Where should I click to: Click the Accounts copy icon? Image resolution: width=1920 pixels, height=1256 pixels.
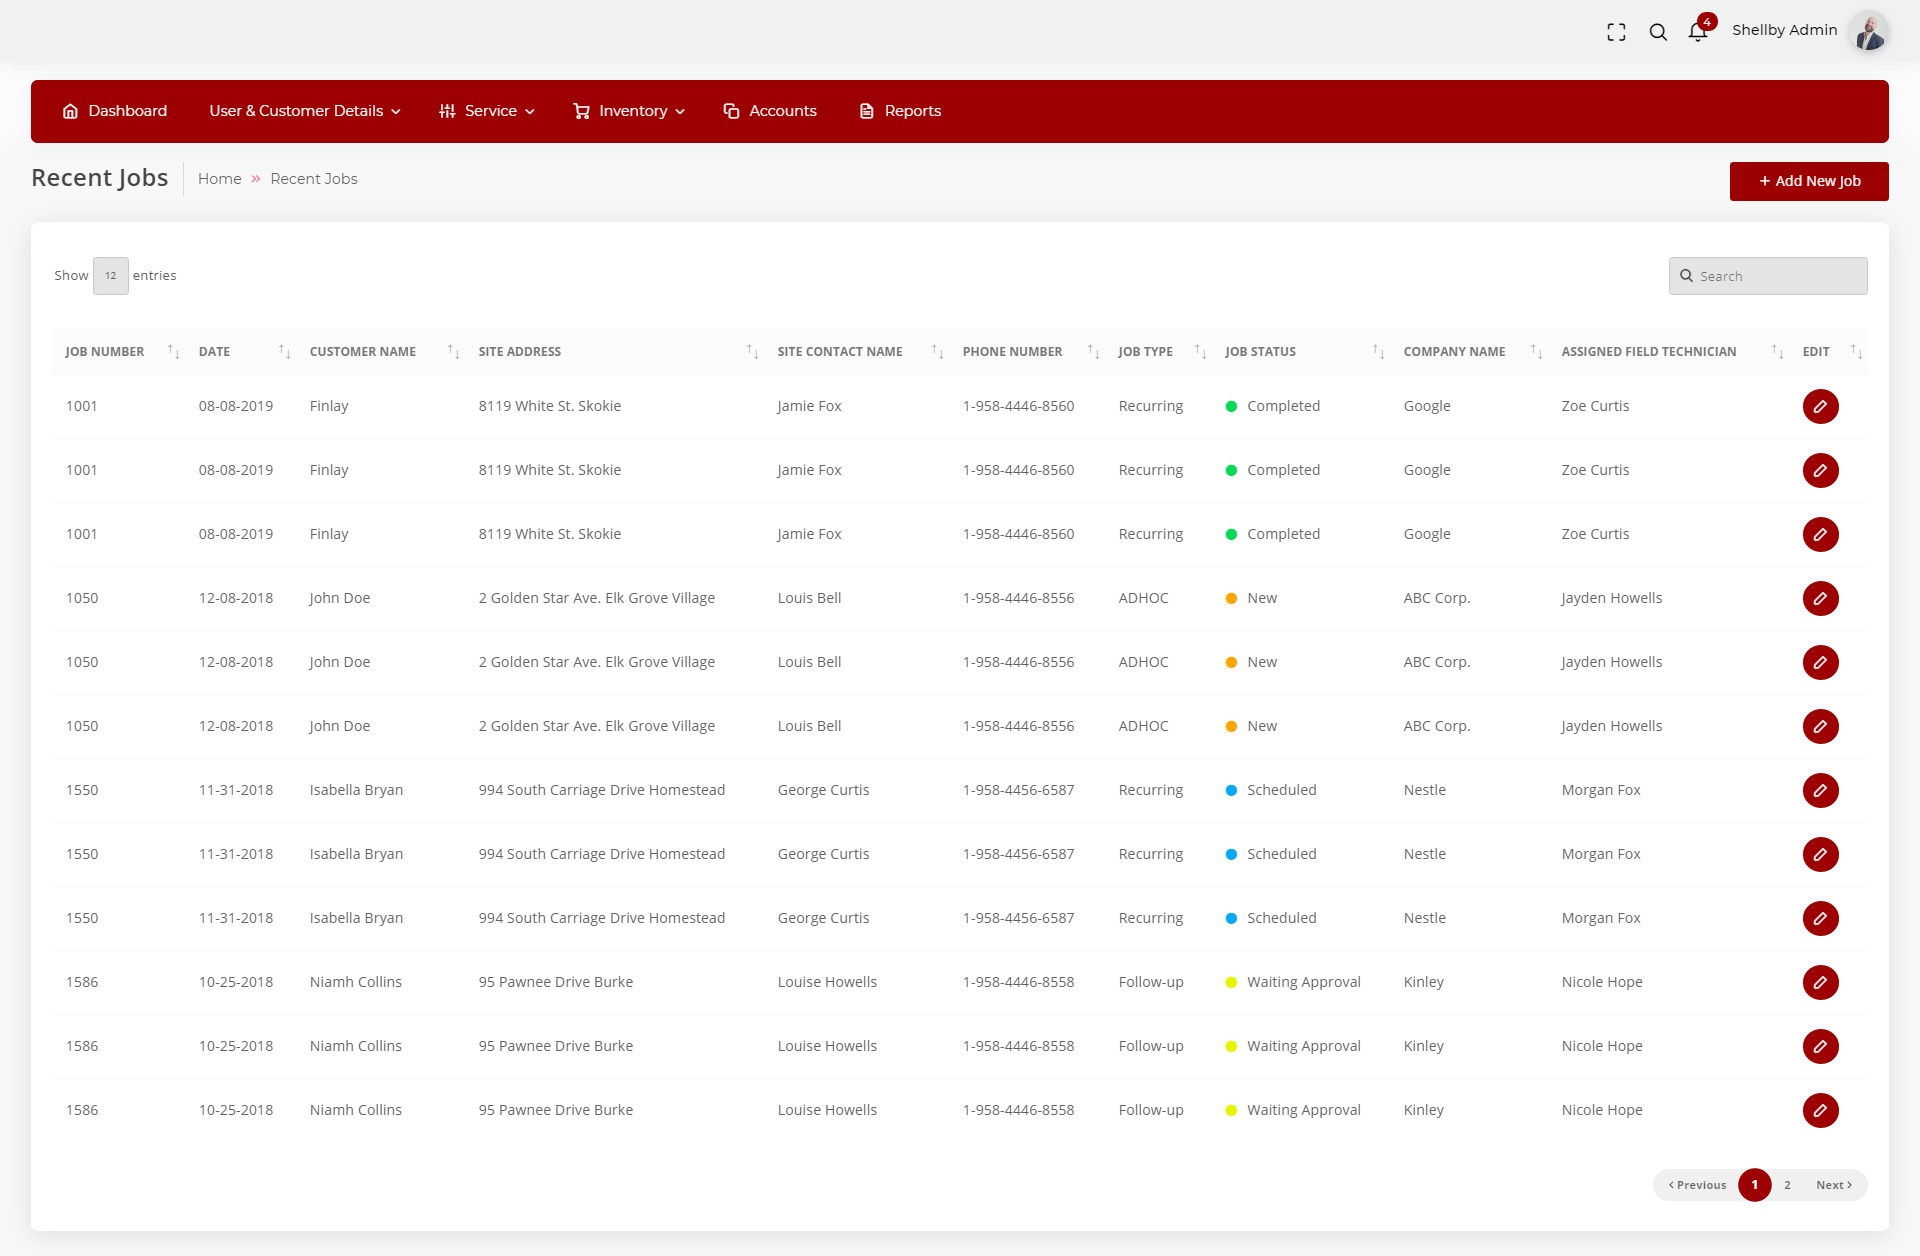(731, 111)
